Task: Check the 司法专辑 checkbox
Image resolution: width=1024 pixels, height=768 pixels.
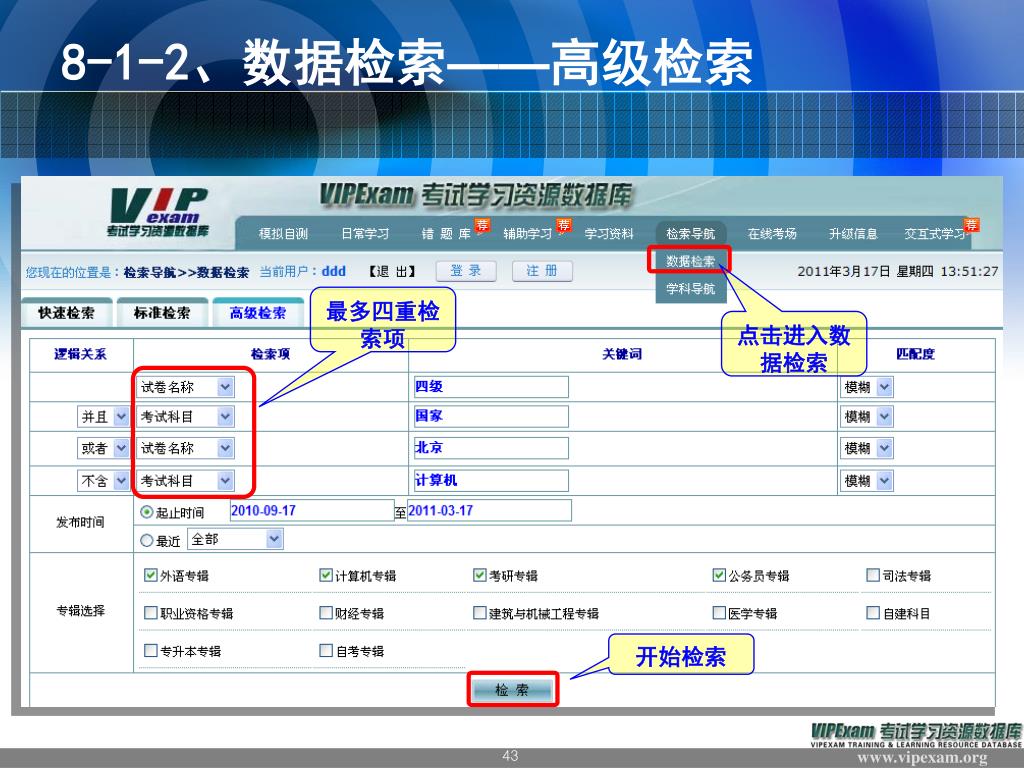Action: click(873, 575)
